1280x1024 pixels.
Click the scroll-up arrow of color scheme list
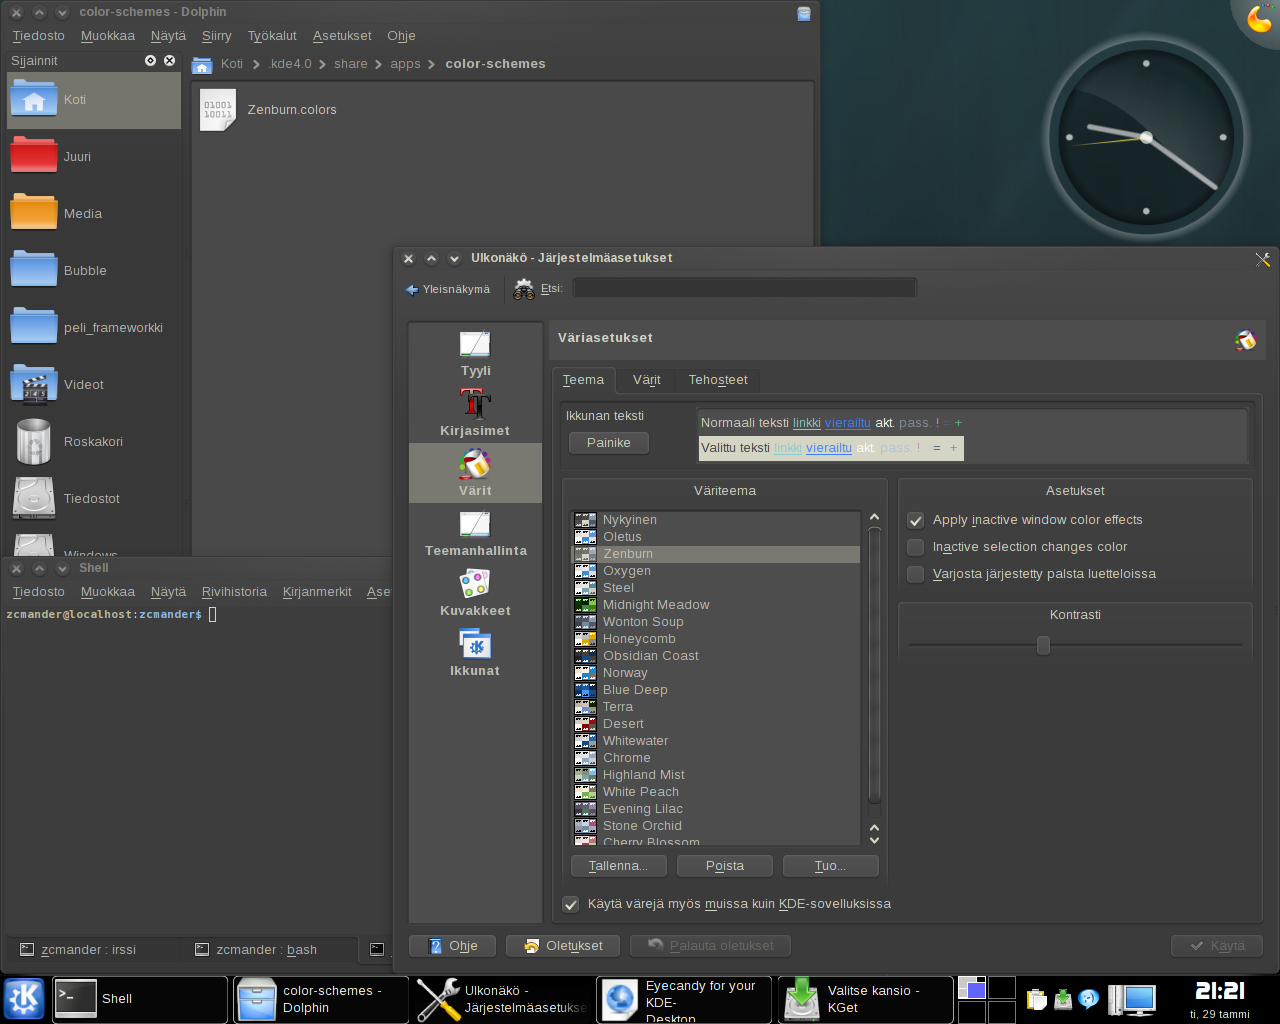click(x=874, y=517)
